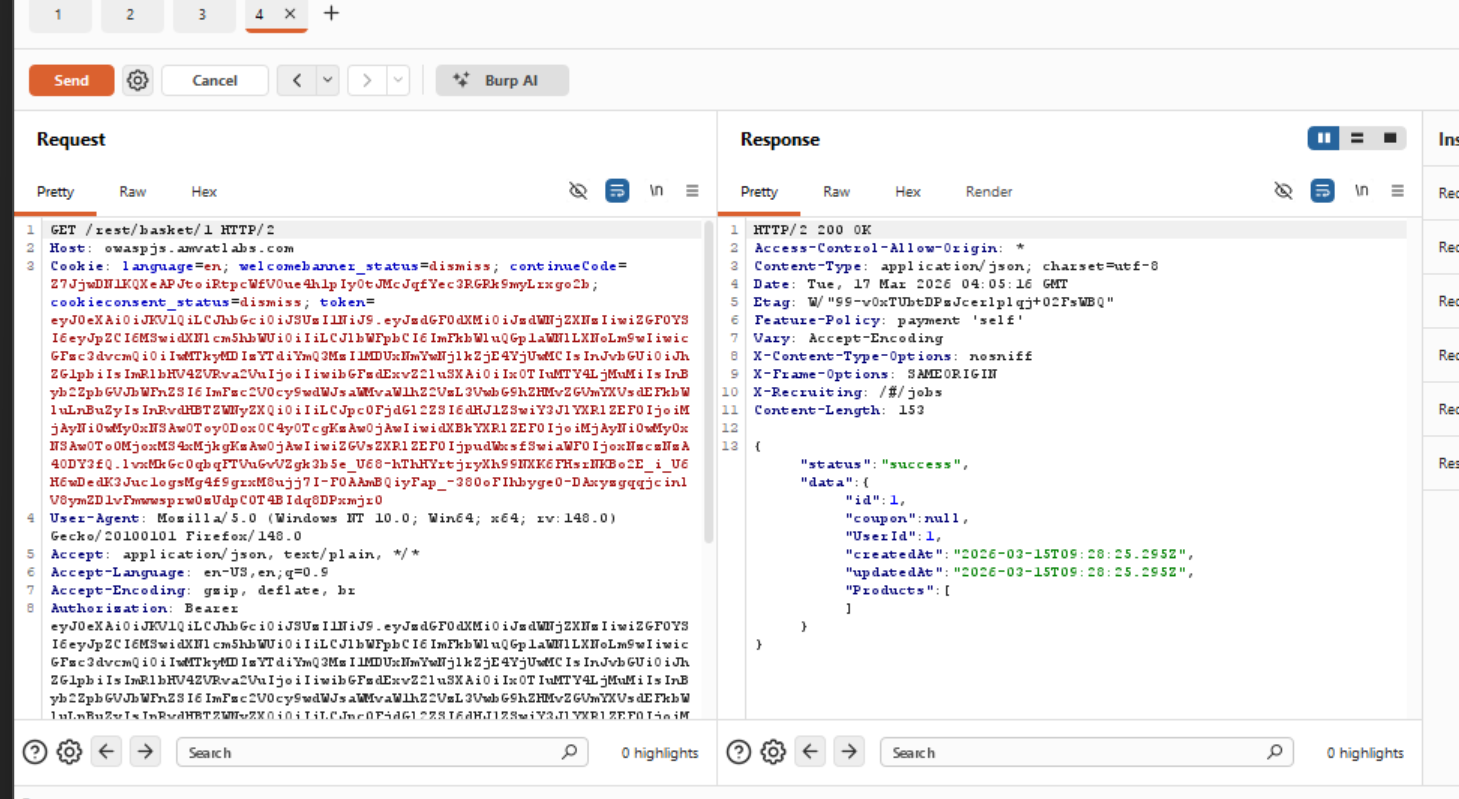Go to next match in Response search
The width and height of the screenshot is (1459, 799).
pyautogui.click(x=848, y=752)
